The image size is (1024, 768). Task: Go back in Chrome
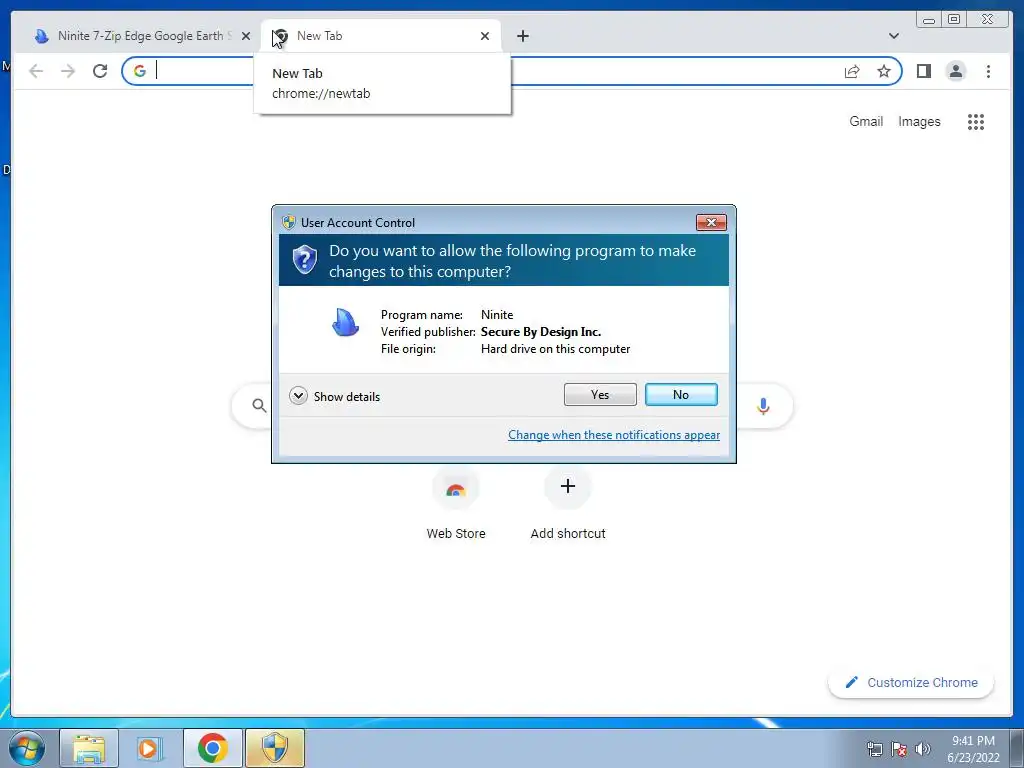pyautogui.click(x=37, y=71)
